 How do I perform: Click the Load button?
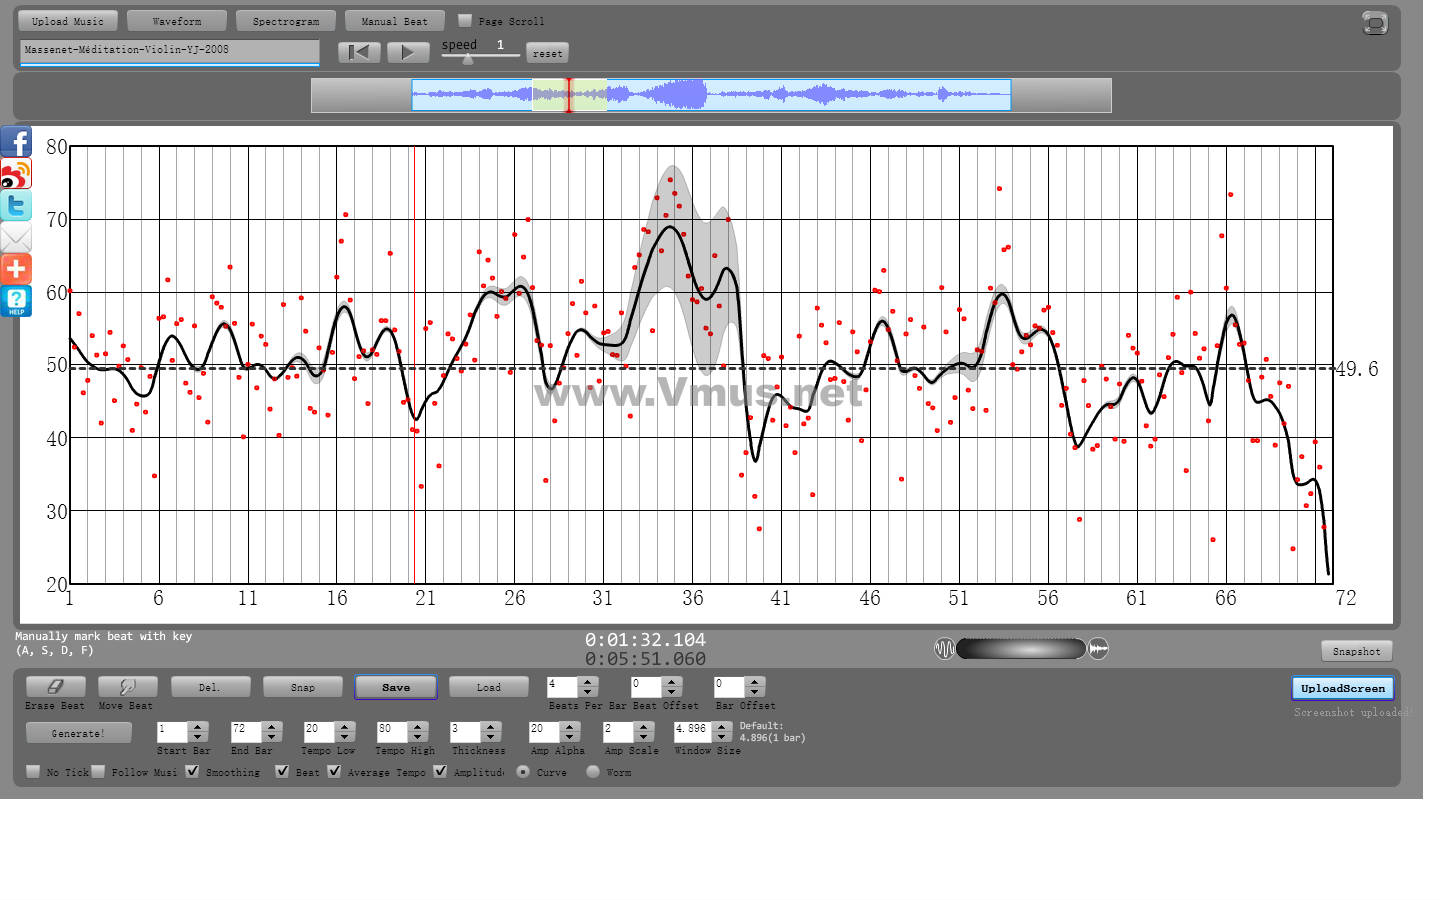[489, 687]
